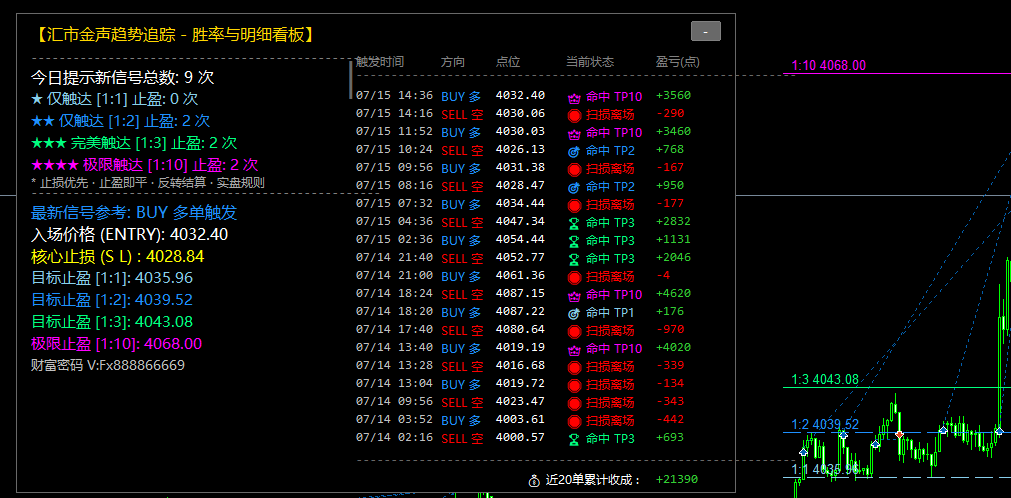1011x498 pixels.
Task: Click the 极限止盈 [1:10]: 4068.00 line
Action: coord(117,343)
